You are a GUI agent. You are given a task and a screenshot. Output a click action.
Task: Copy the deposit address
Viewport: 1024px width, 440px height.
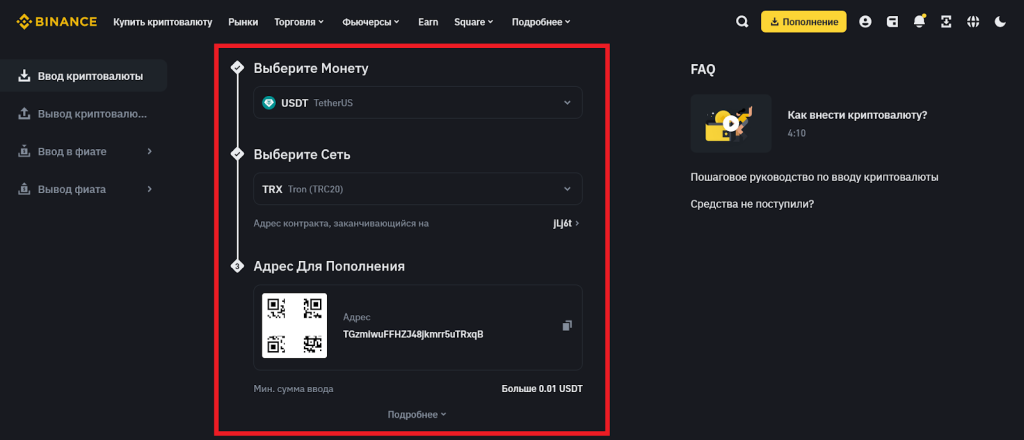[x=567, y=325]
